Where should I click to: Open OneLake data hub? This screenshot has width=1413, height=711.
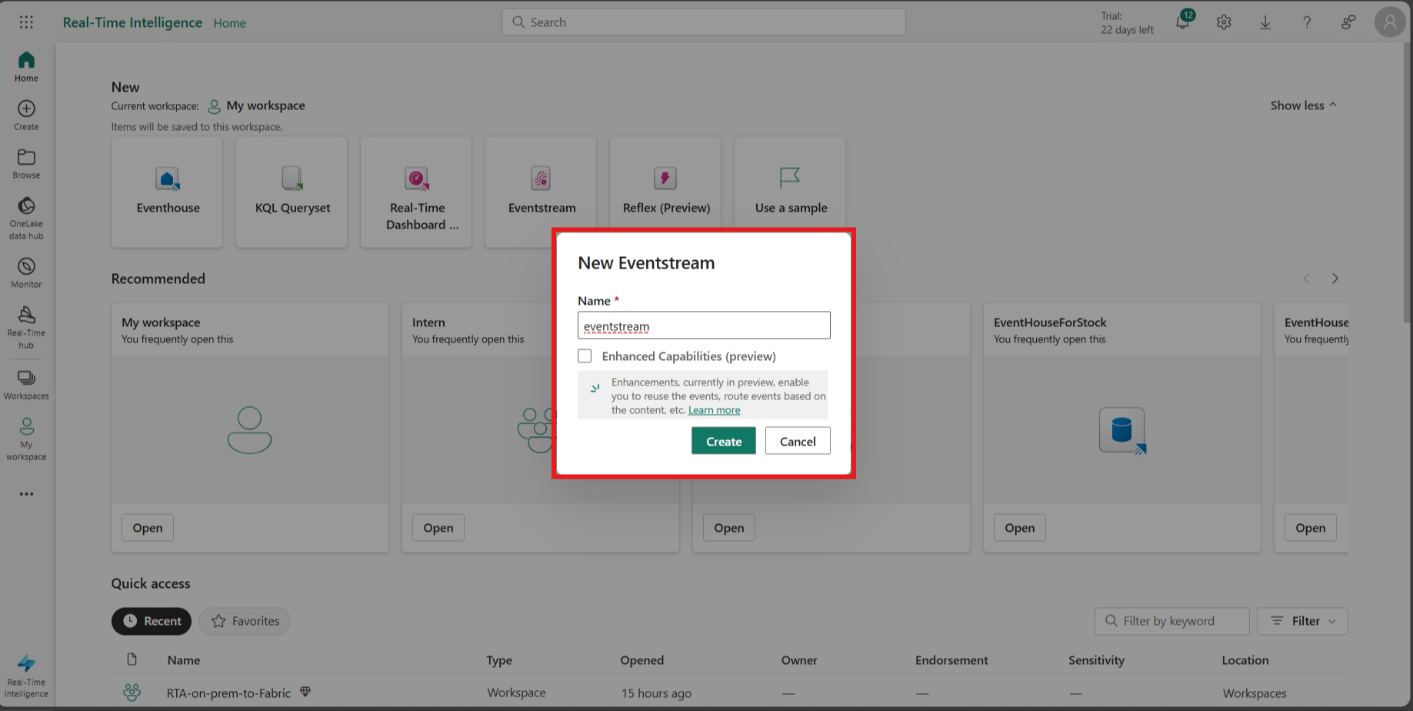pos(26,219)
